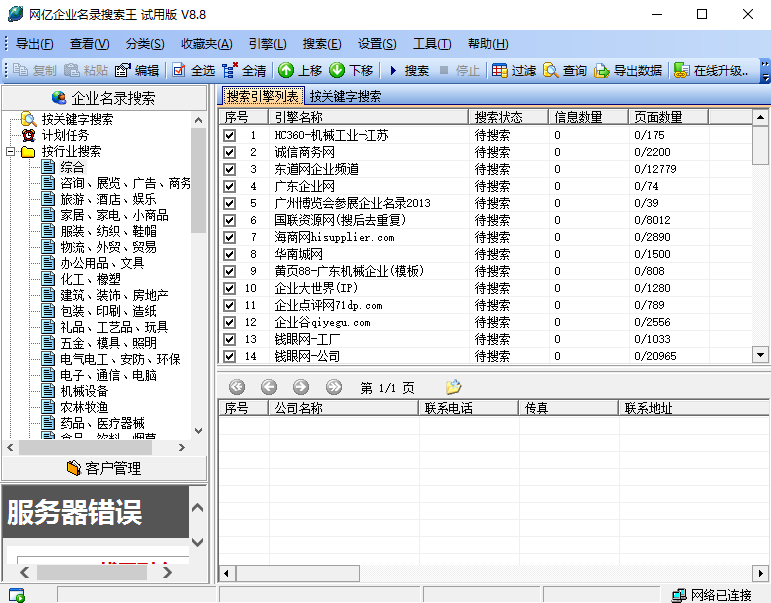771x603 pixels.
Task: Open 计划任务 scheduled task item
Action: [65, 135]
